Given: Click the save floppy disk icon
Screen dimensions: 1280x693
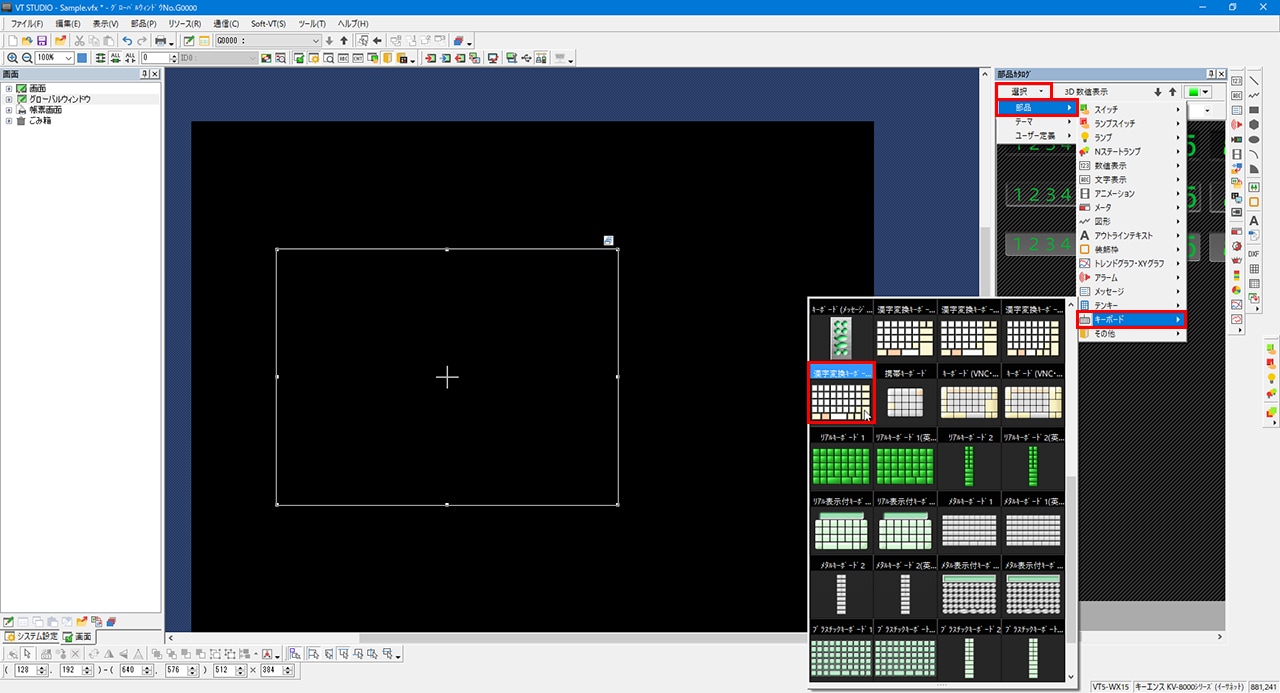Looking at the screenshot, I should coord(42,41).
